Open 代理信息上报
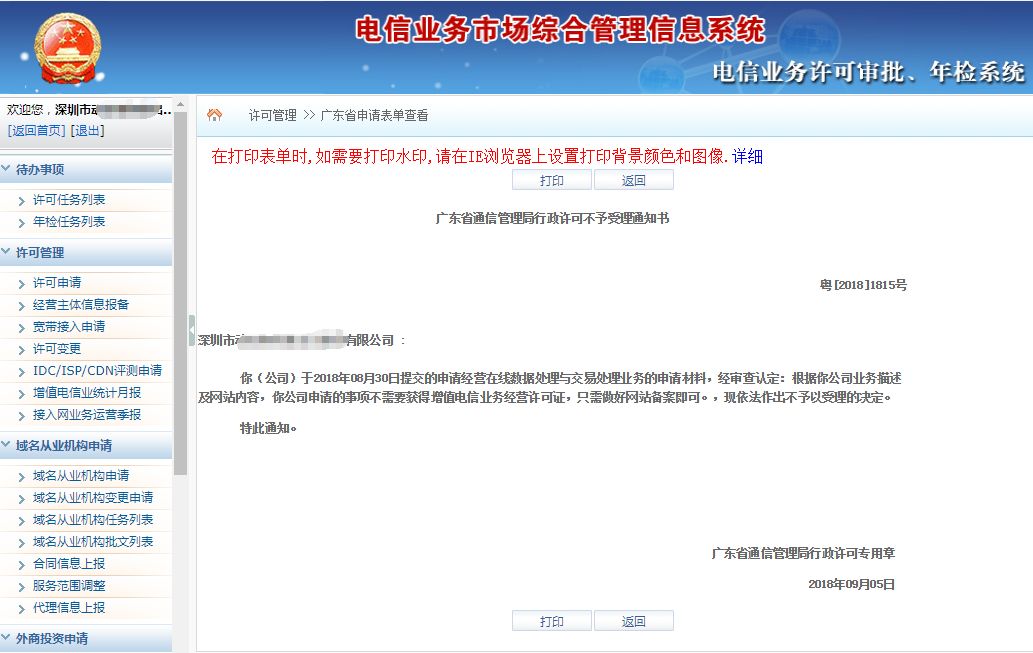The height and width of the screenshot is (653, 1033). [69, 608]
